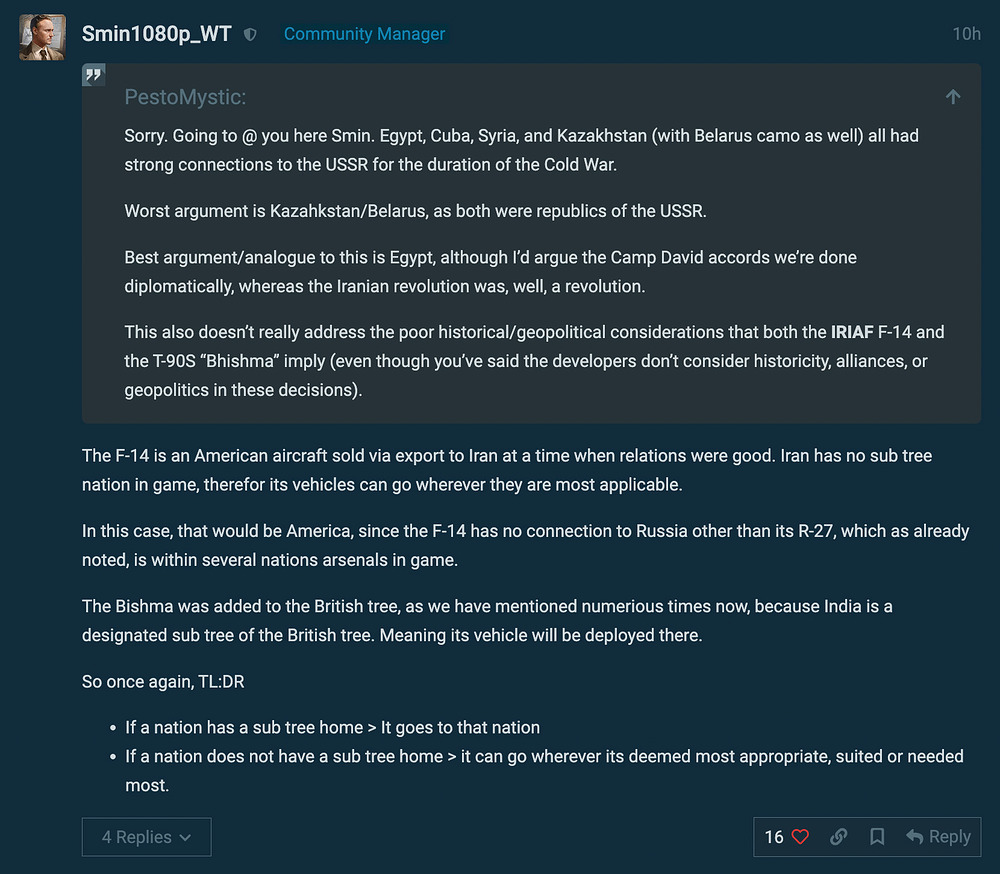Click the quoted PestoMystic username

click(185, 97)
